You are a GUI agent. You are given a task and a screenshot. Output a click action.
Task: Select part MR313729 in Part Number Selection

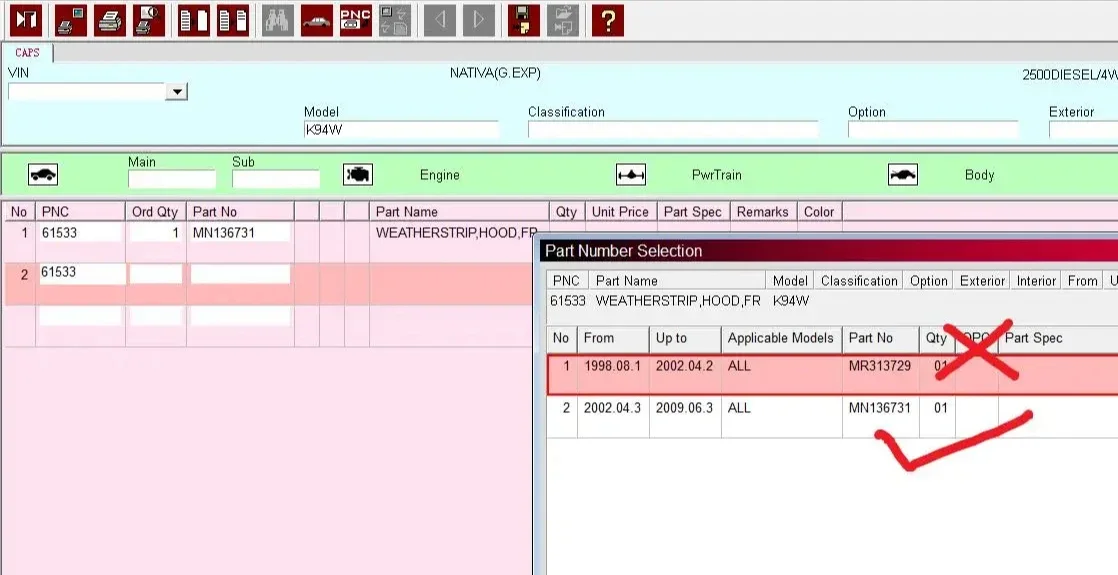[x=880, y=366]
